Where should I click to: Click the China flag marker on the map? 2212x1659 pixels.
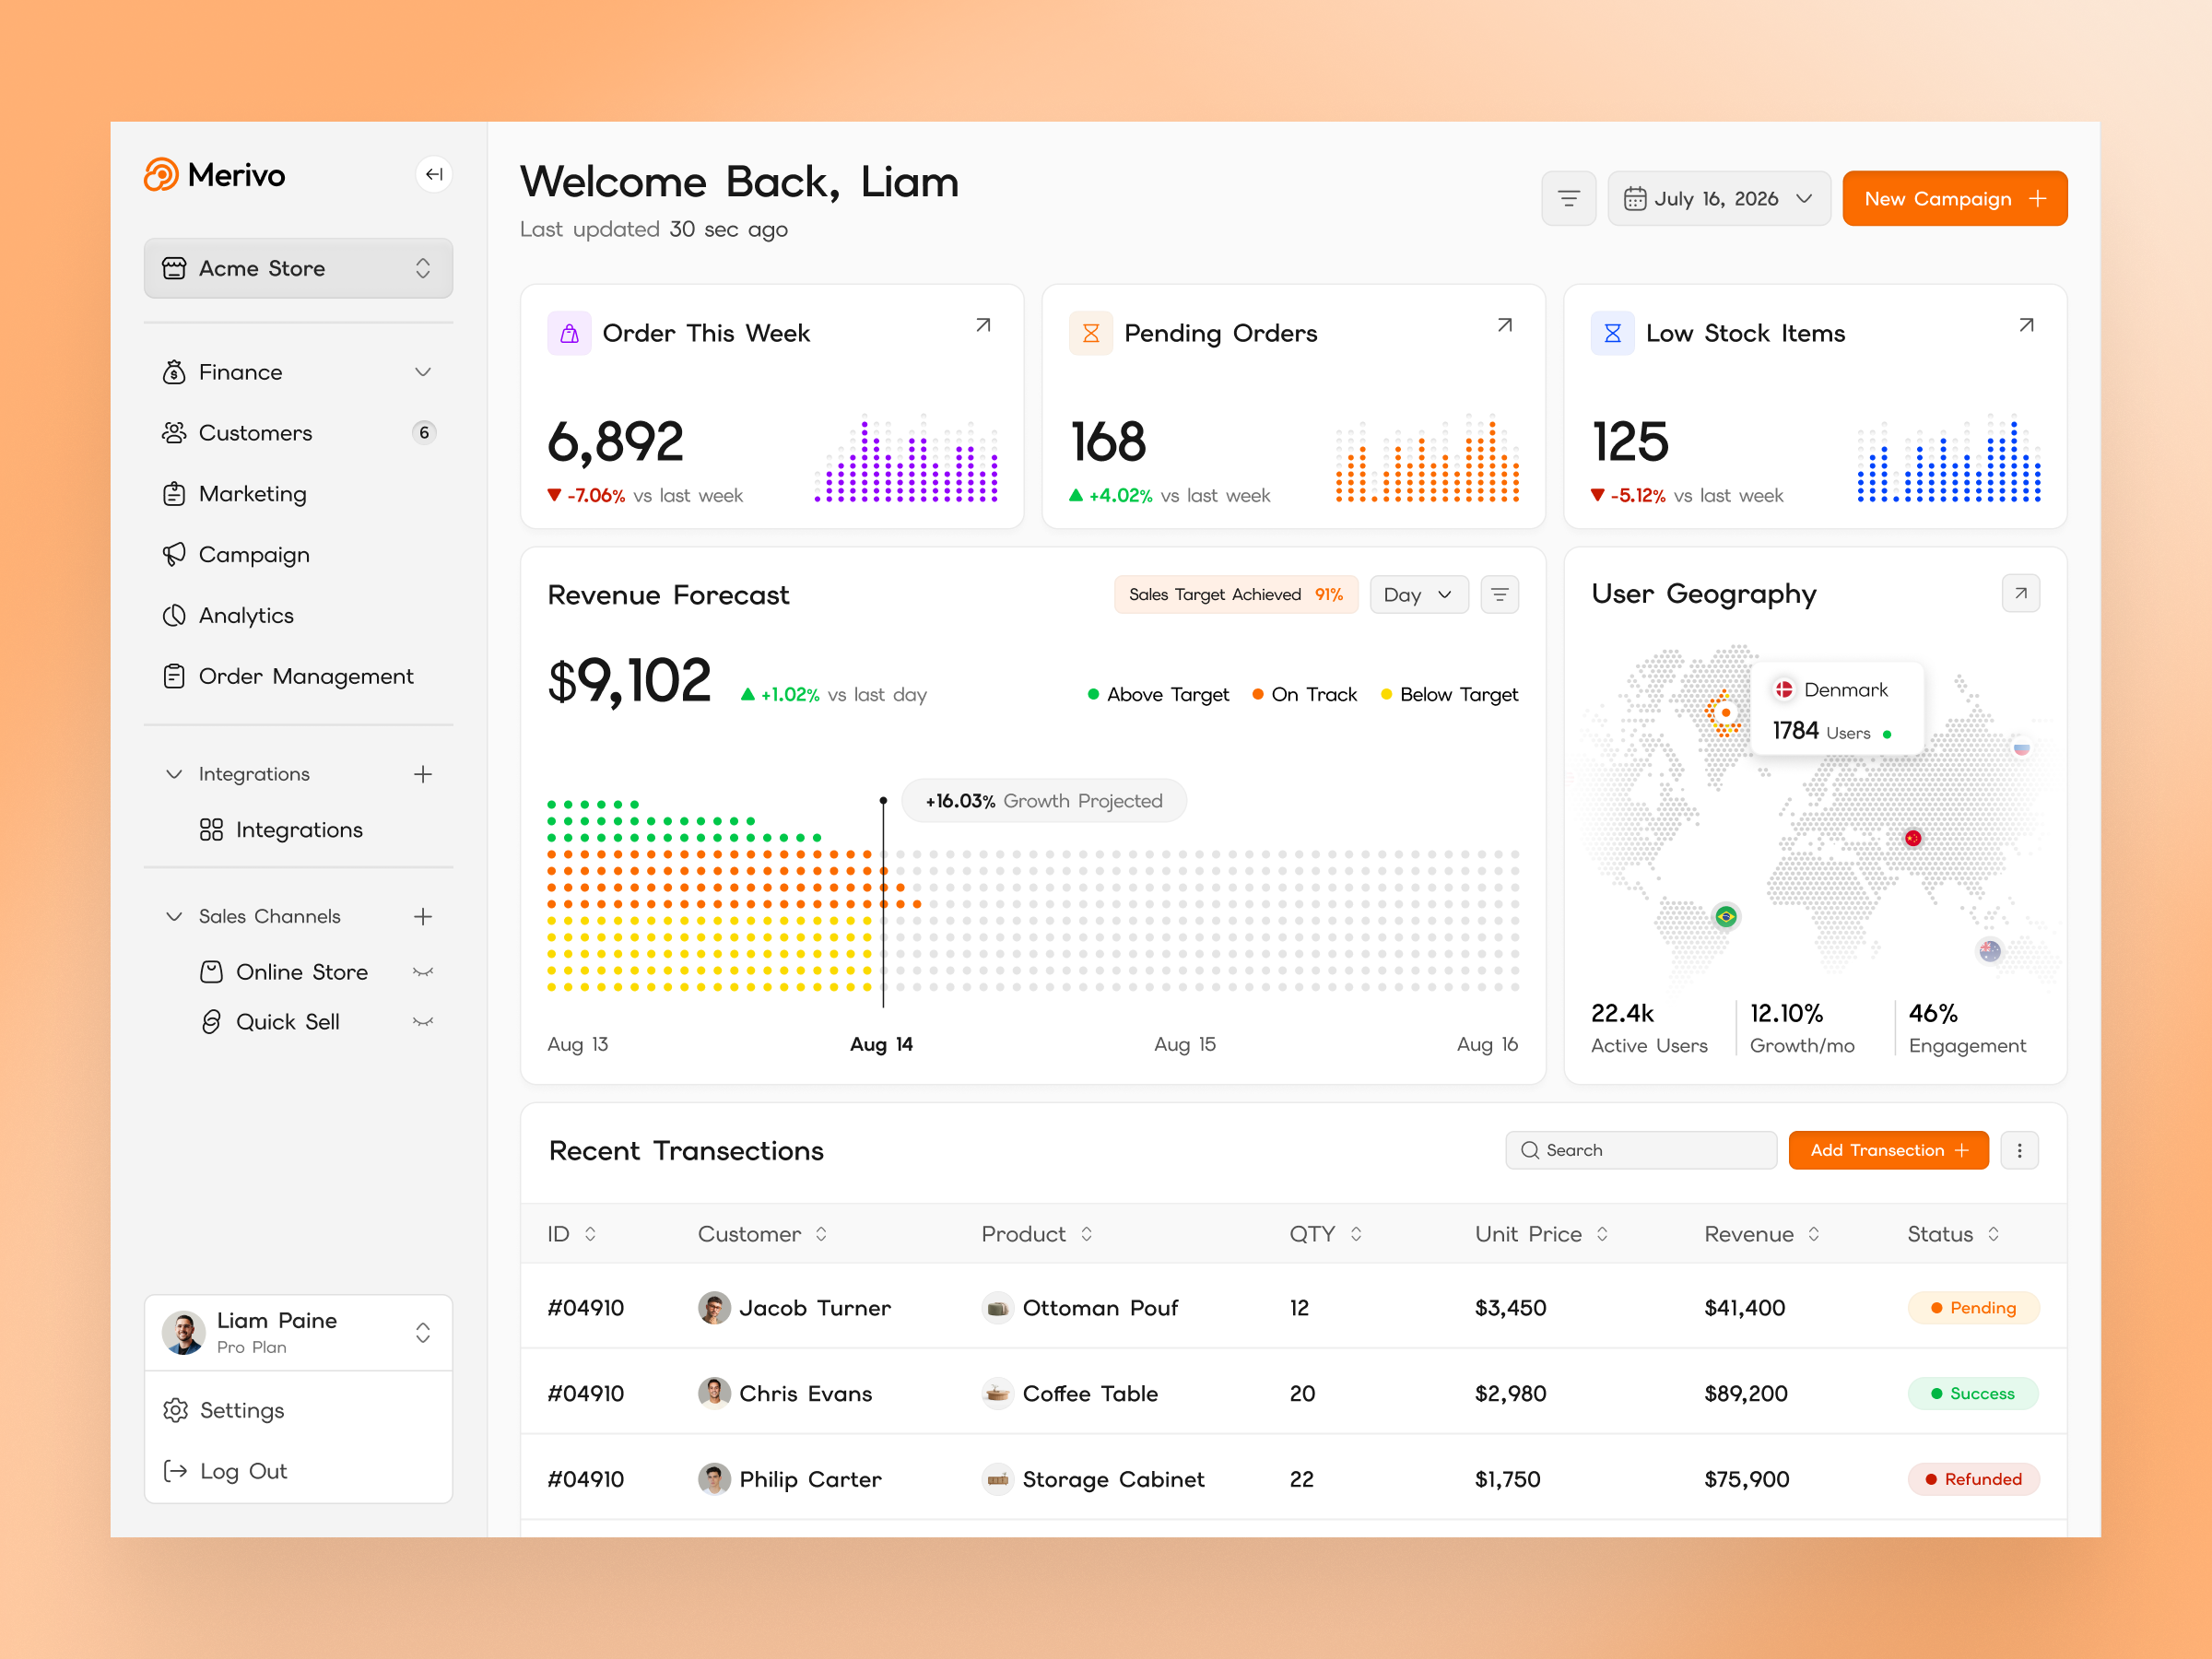tap(1912, 838)
